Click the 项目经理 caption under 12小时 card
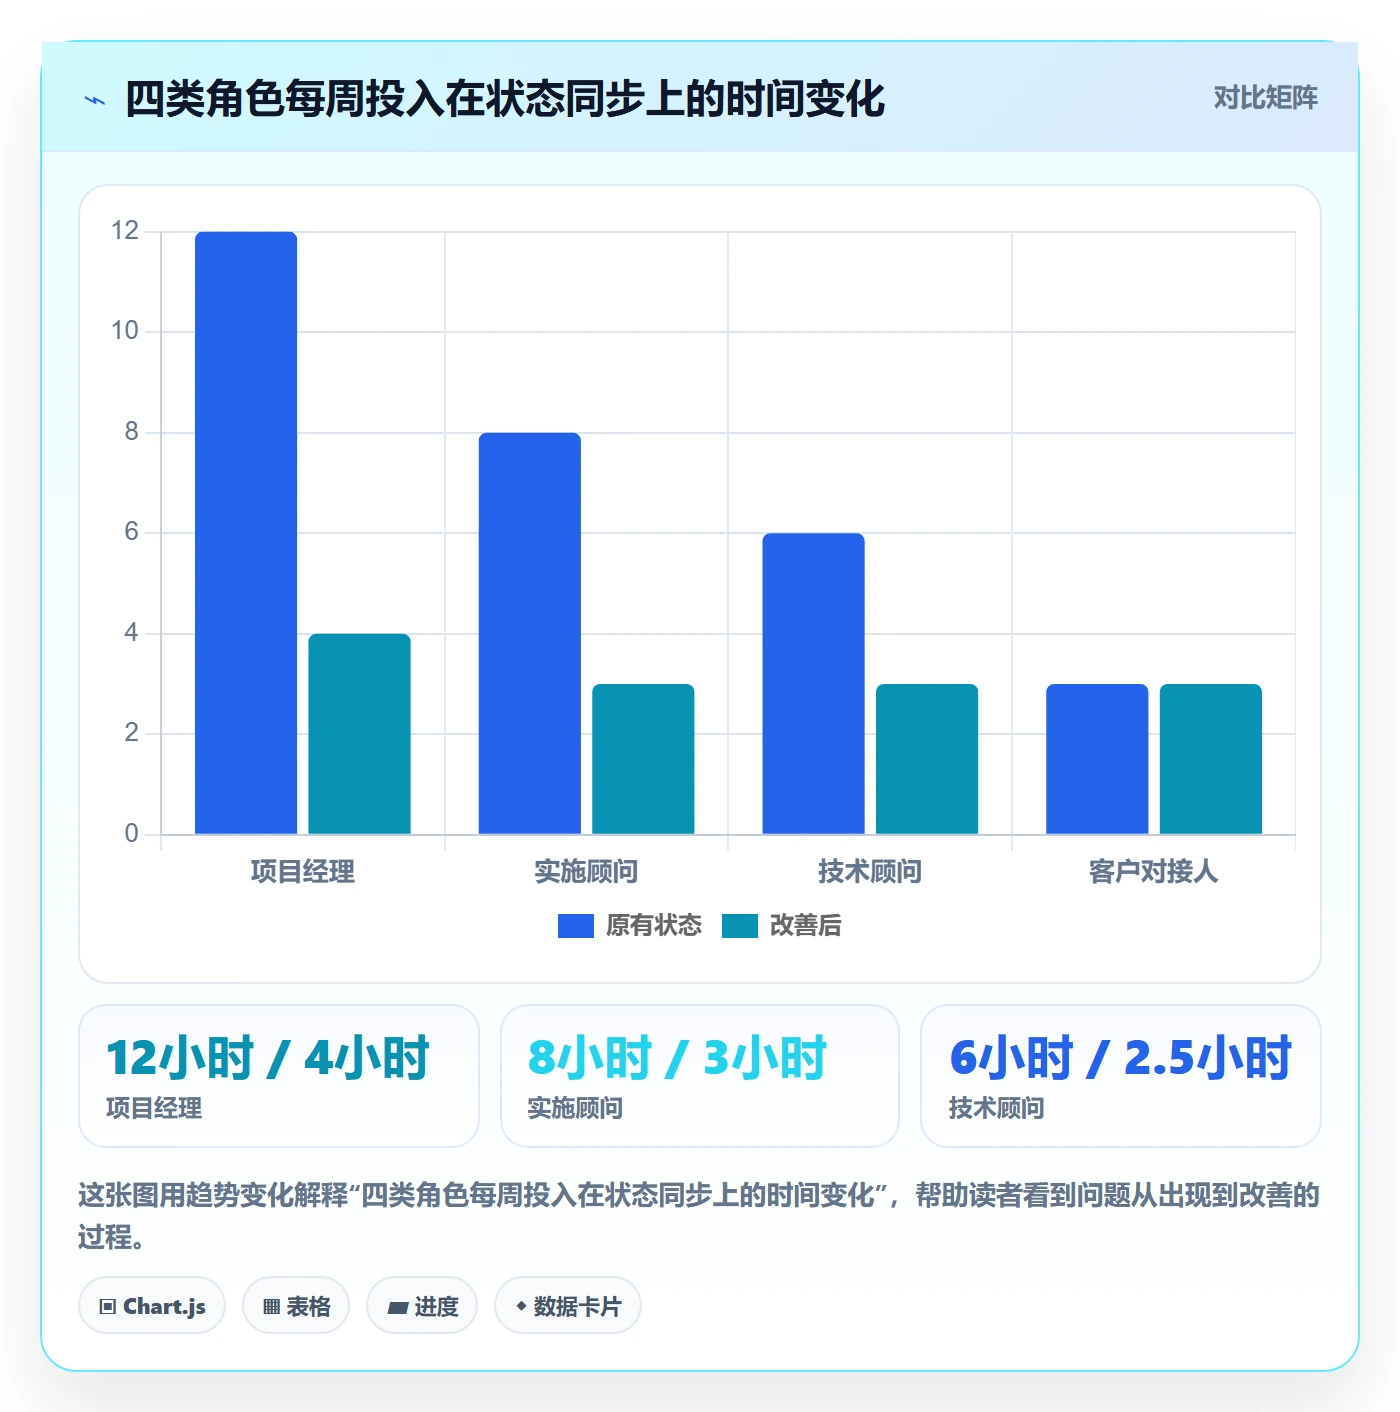Image resolution: width=1400 pixels, height=1412 pixels. 154,1108
